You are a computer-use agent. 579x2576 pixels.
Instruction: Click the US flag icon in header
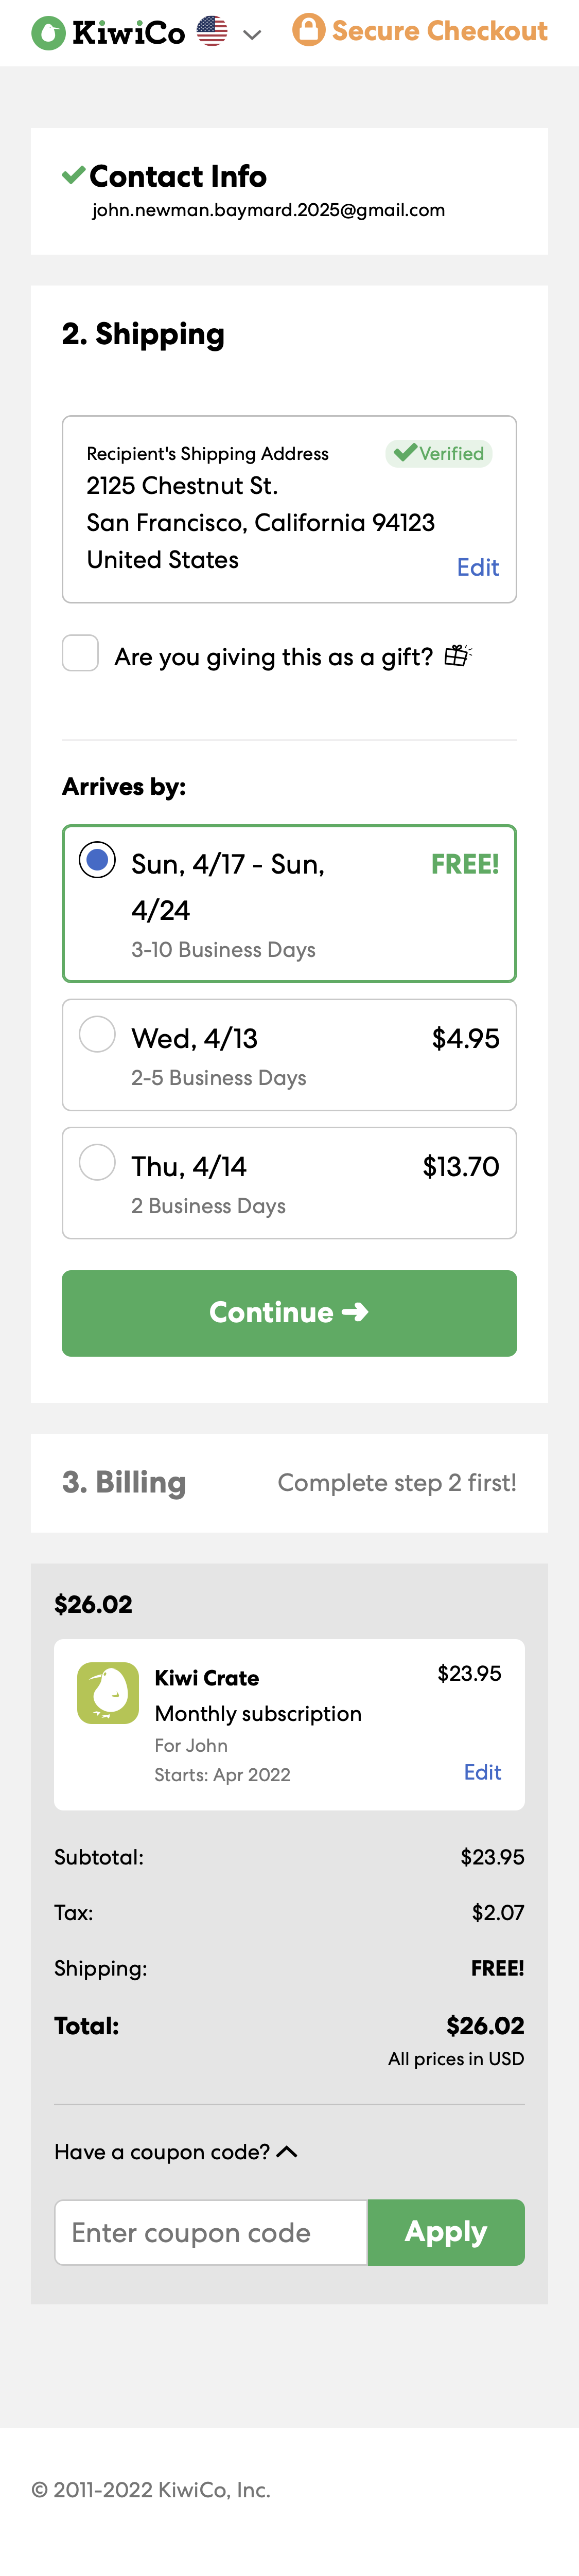pyautogui.click(x=211, y=31)
